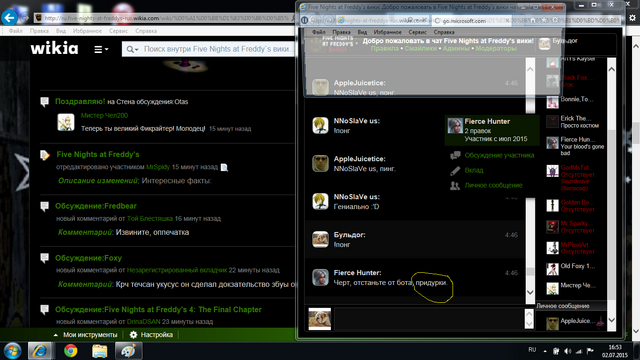The height and width of the screenshot is (360, 640).
Task: Click the chat message input box
Action: [429, 319]
